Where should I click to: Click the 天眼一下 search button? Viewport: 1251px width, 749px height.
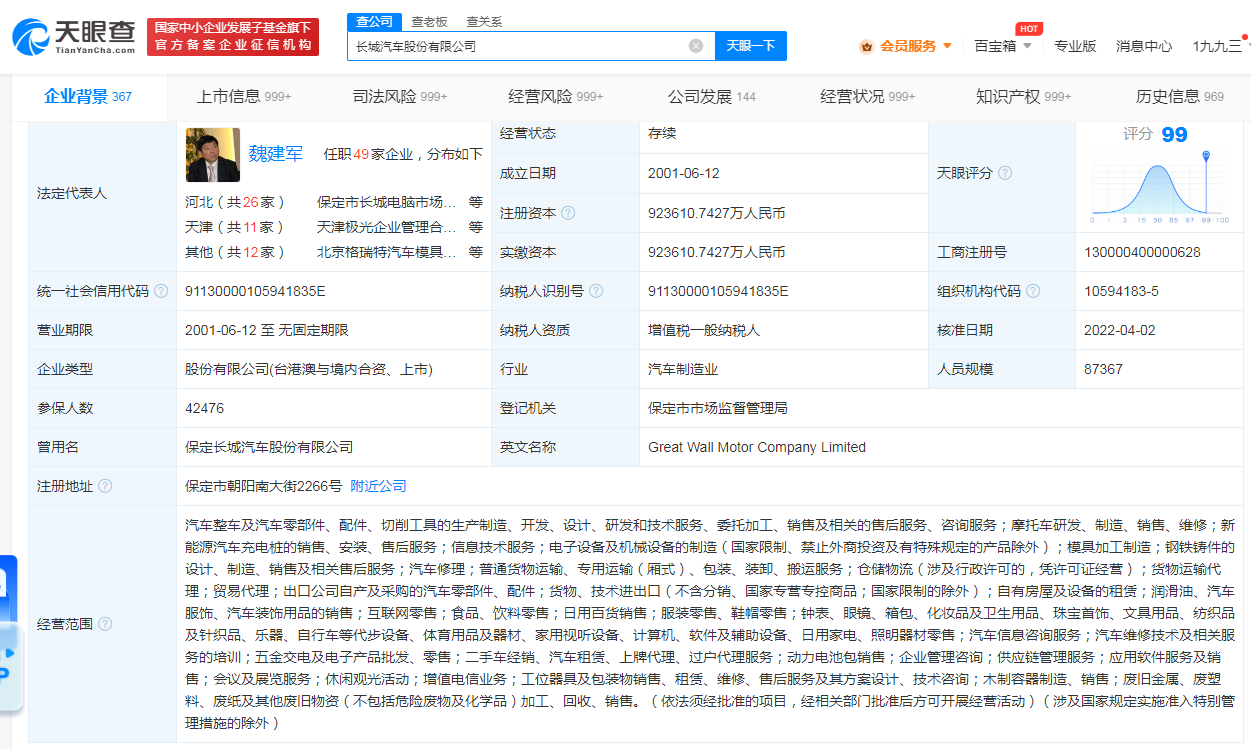(x=751, y=46)
